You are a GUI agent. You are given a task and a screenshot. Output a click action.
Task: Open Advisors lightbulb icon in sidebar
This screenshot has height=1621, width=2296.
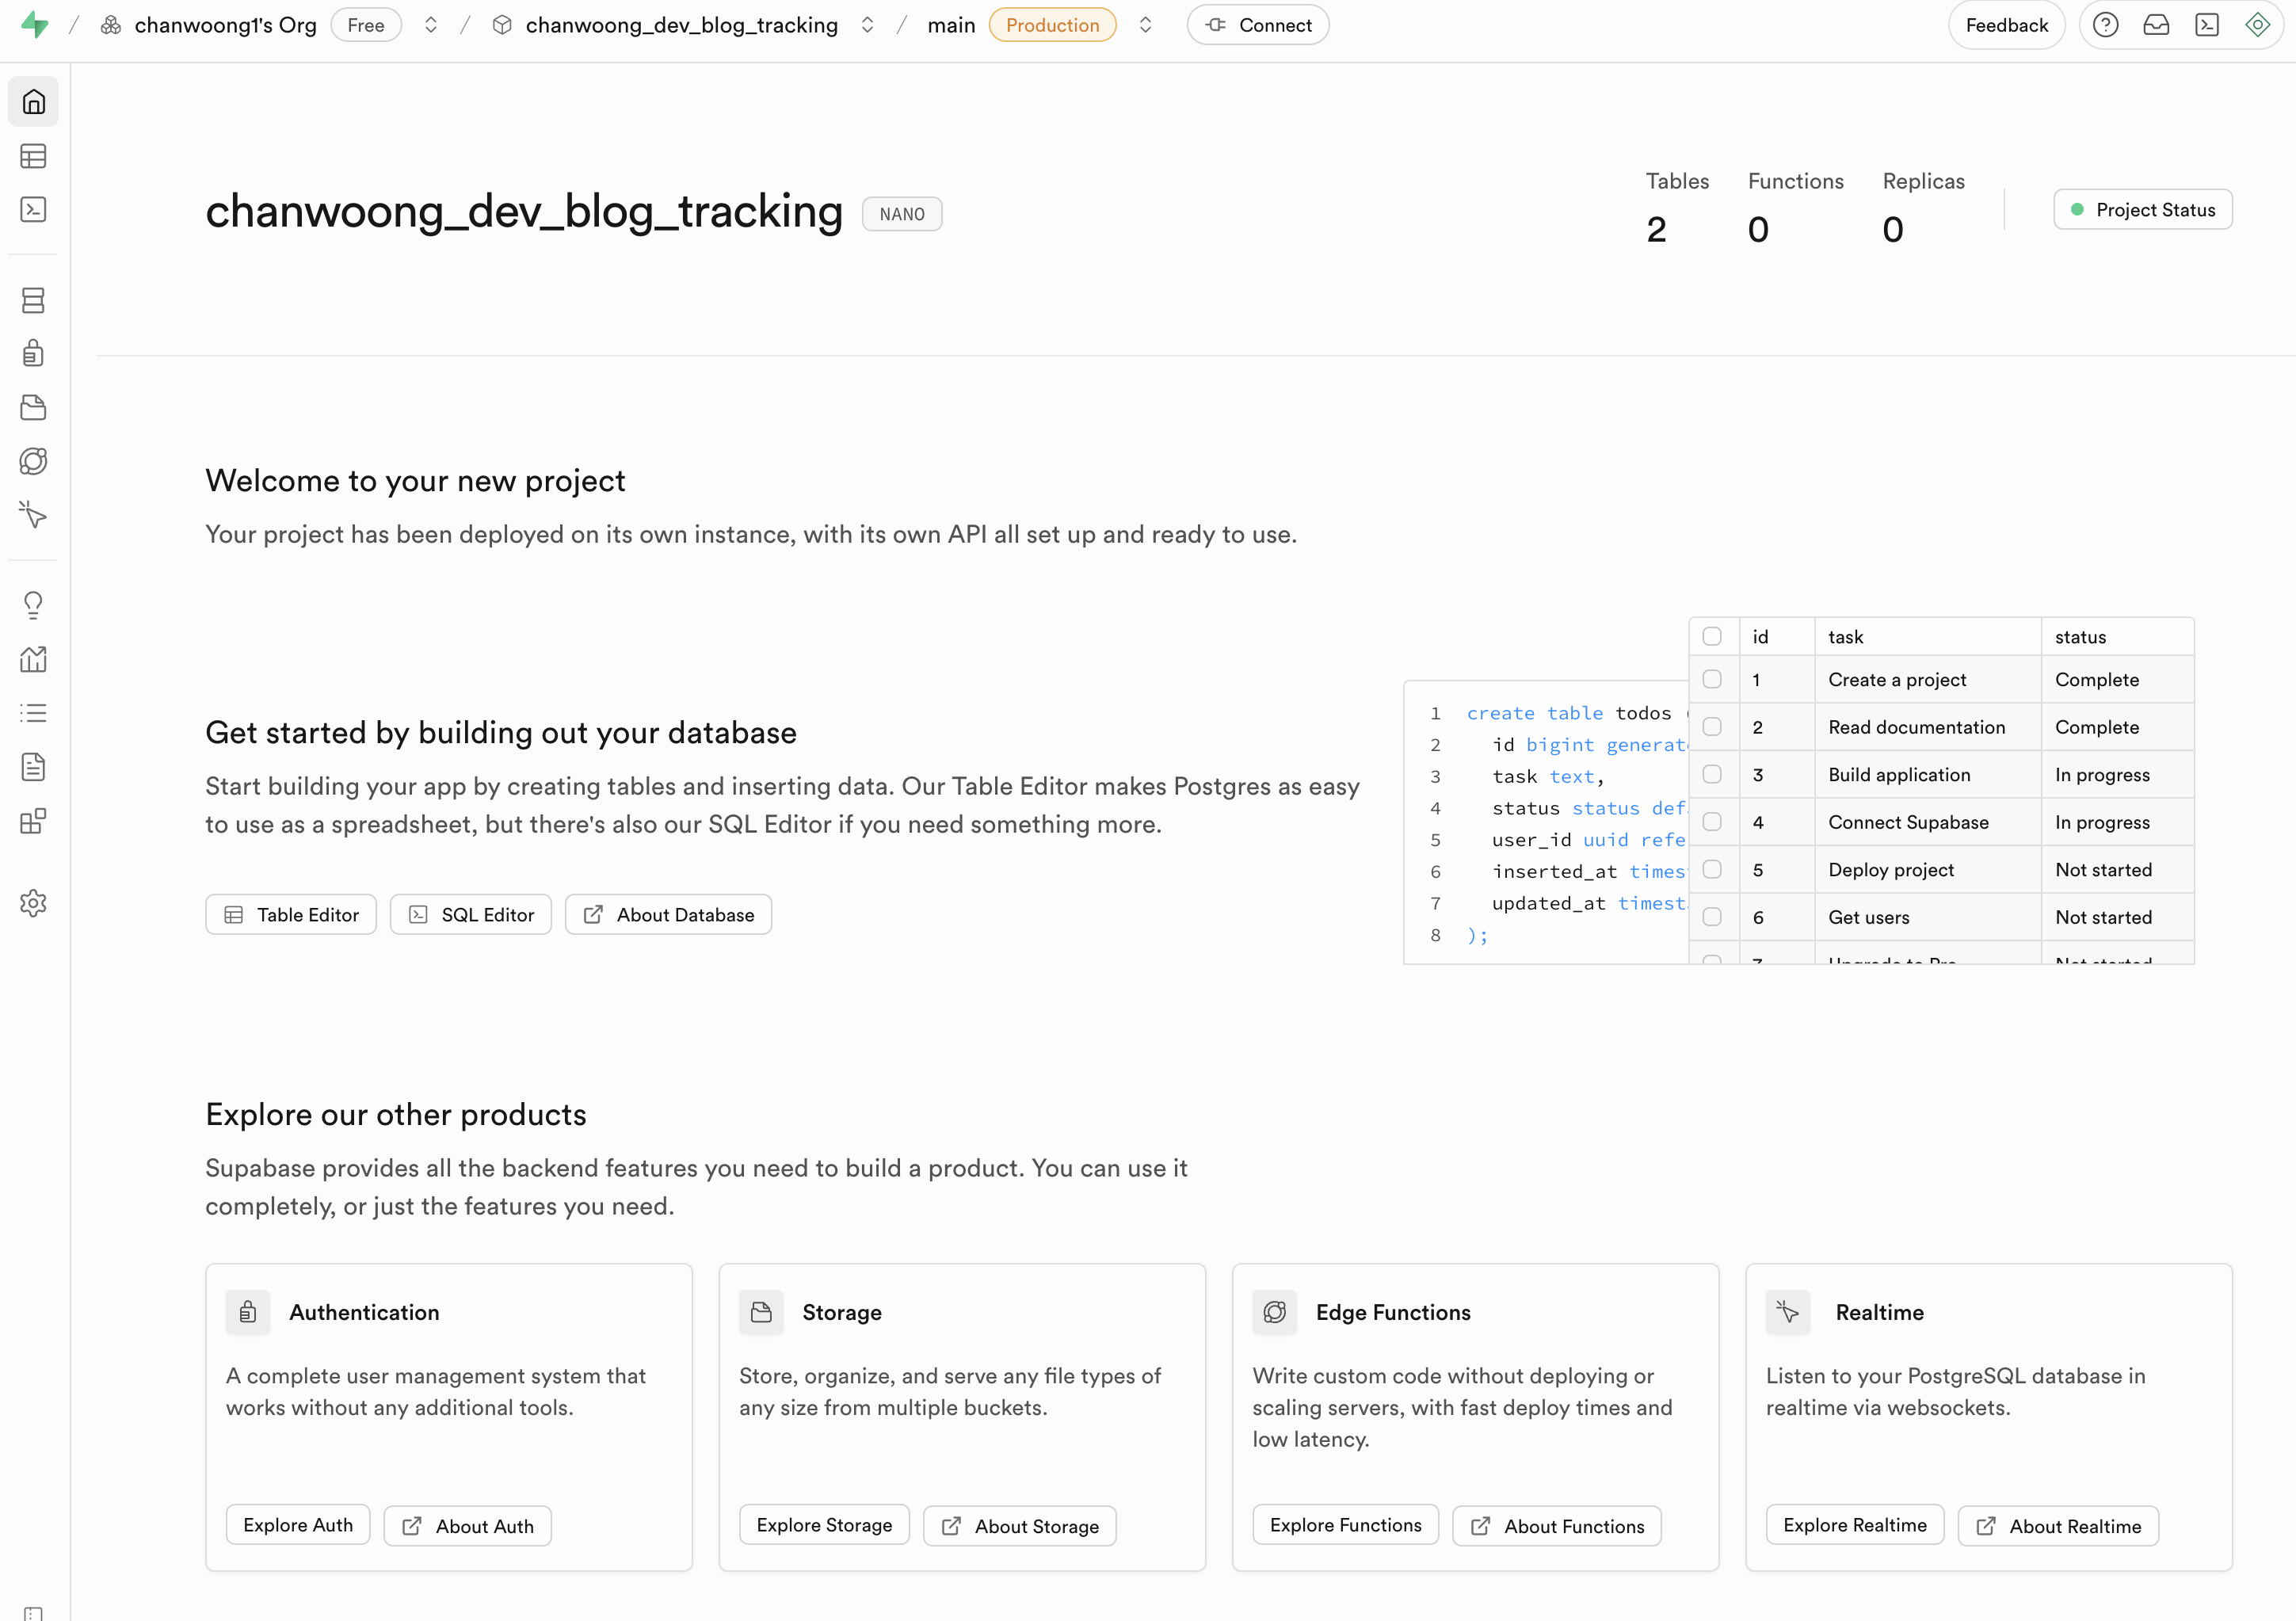coord(33,605)
